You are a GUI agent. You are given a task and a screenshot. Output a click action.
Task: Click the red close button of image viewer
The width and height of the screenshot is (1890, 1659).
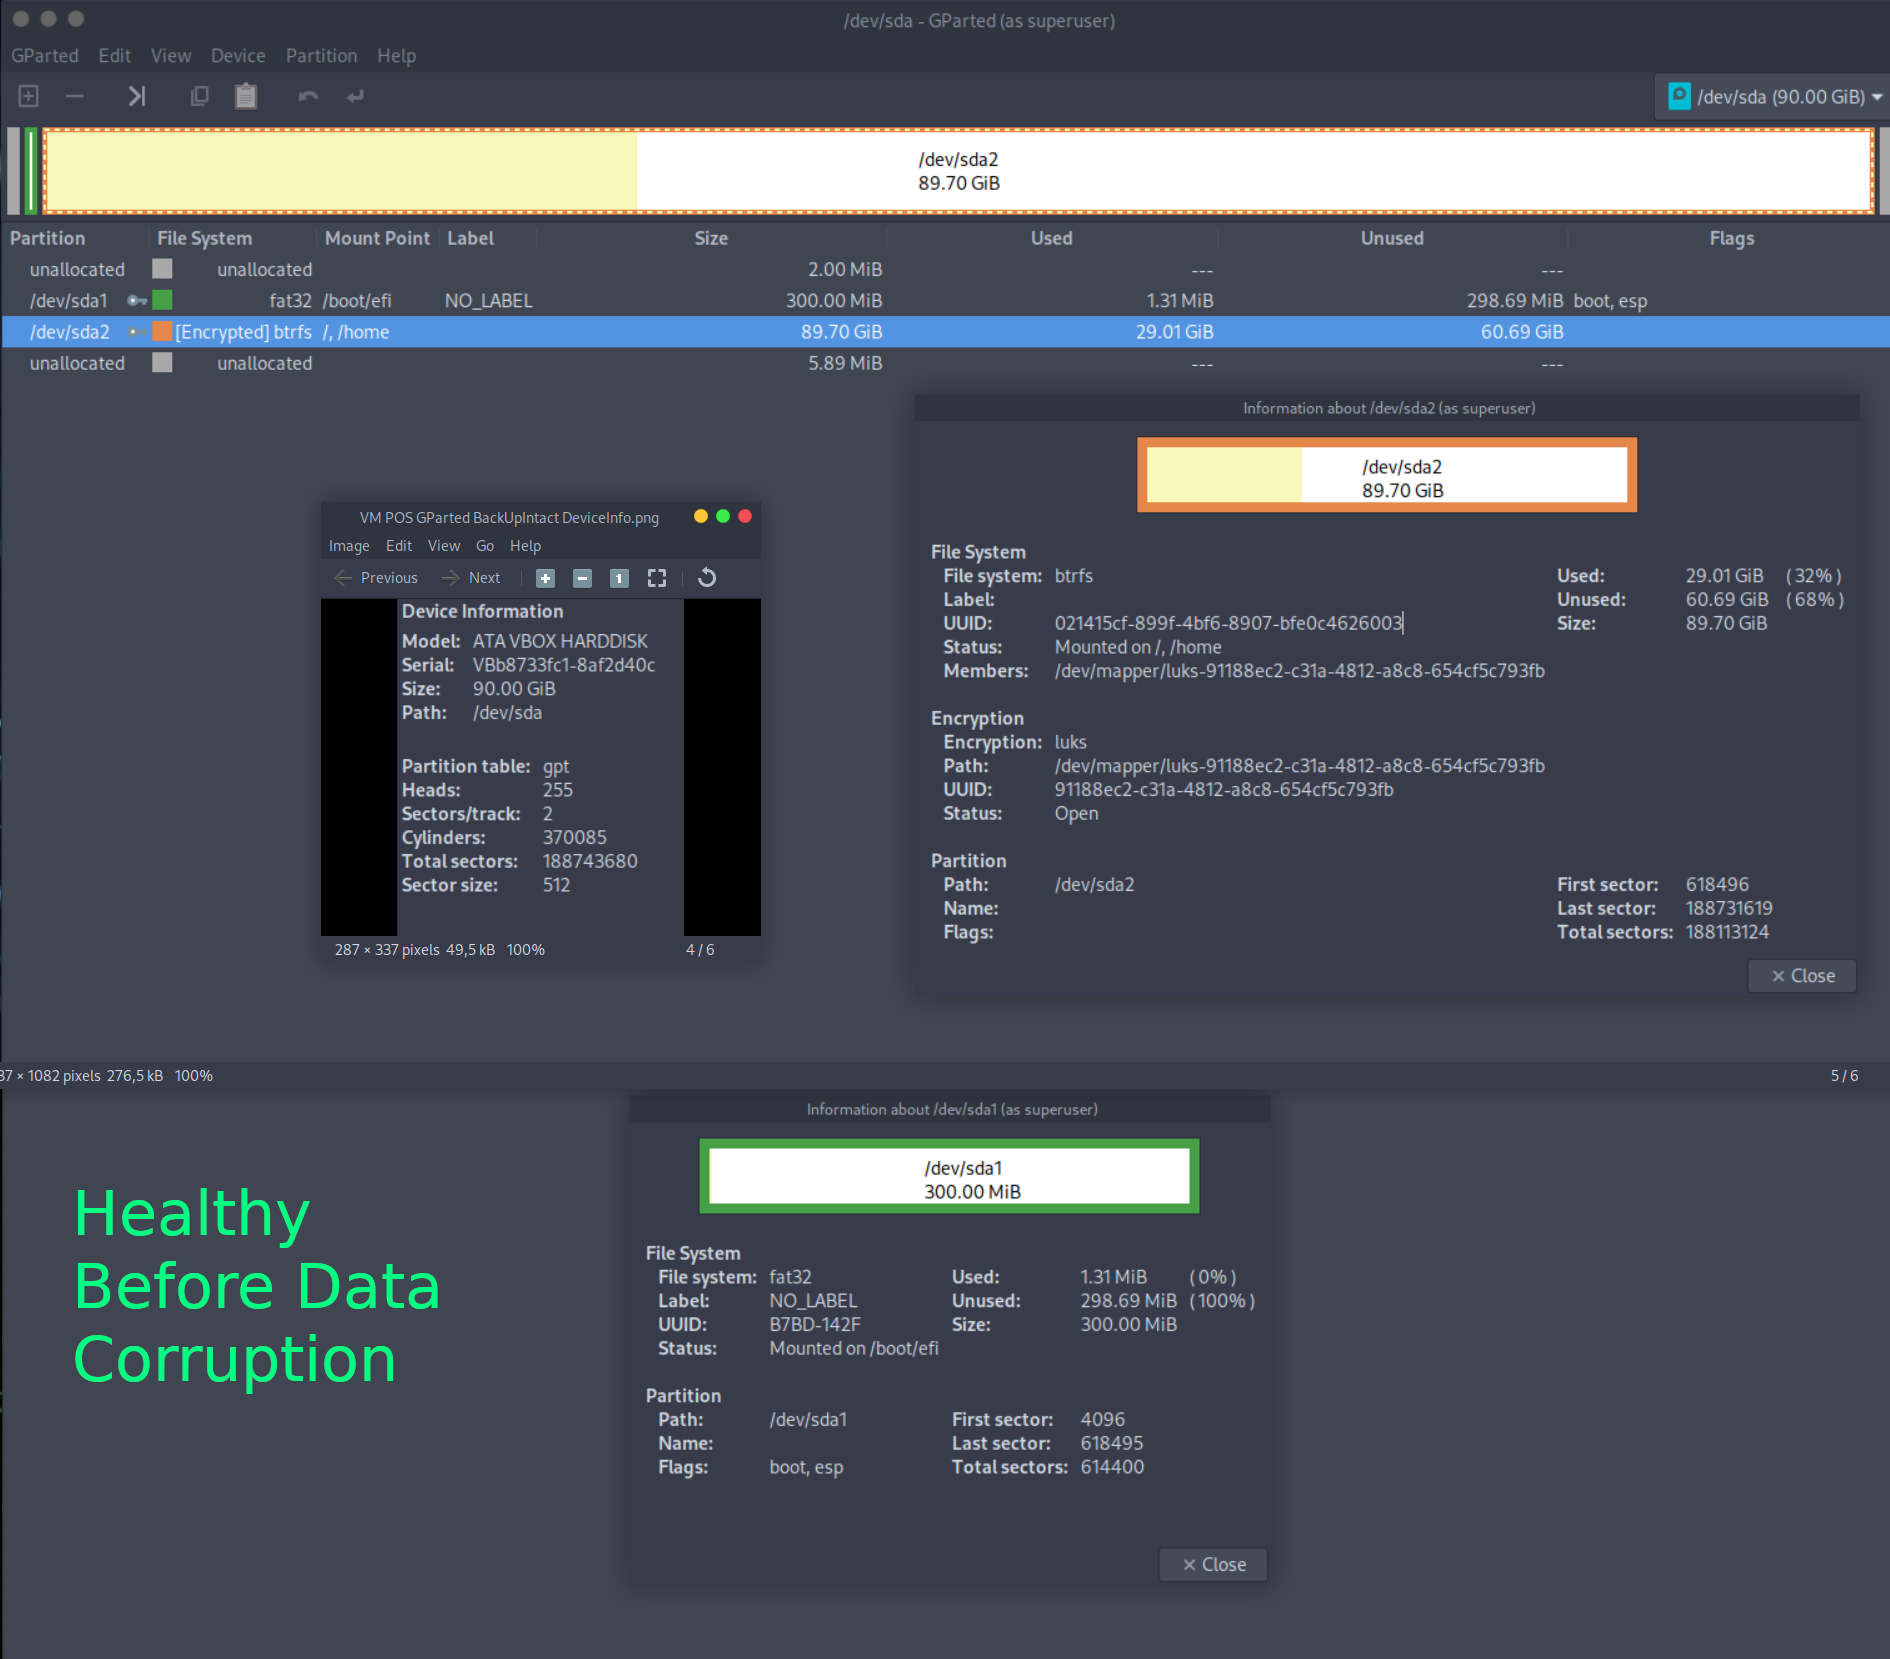click(745, 516)
